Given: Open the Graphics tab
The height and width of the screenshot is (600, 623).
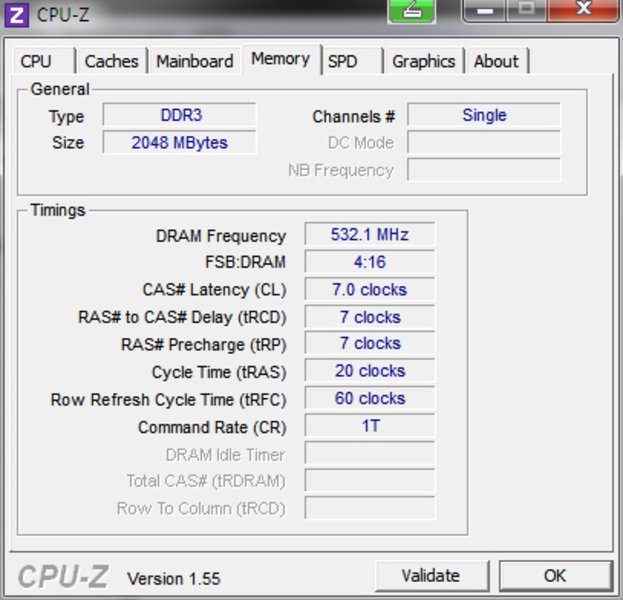Looking at the screenshot, I should pos(424,61).
